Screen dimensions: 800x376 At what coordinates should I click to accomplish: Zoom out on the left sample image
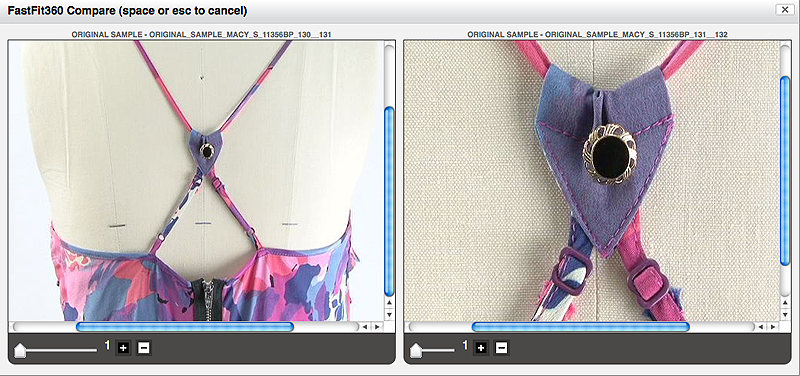click(x=144, y=348)
